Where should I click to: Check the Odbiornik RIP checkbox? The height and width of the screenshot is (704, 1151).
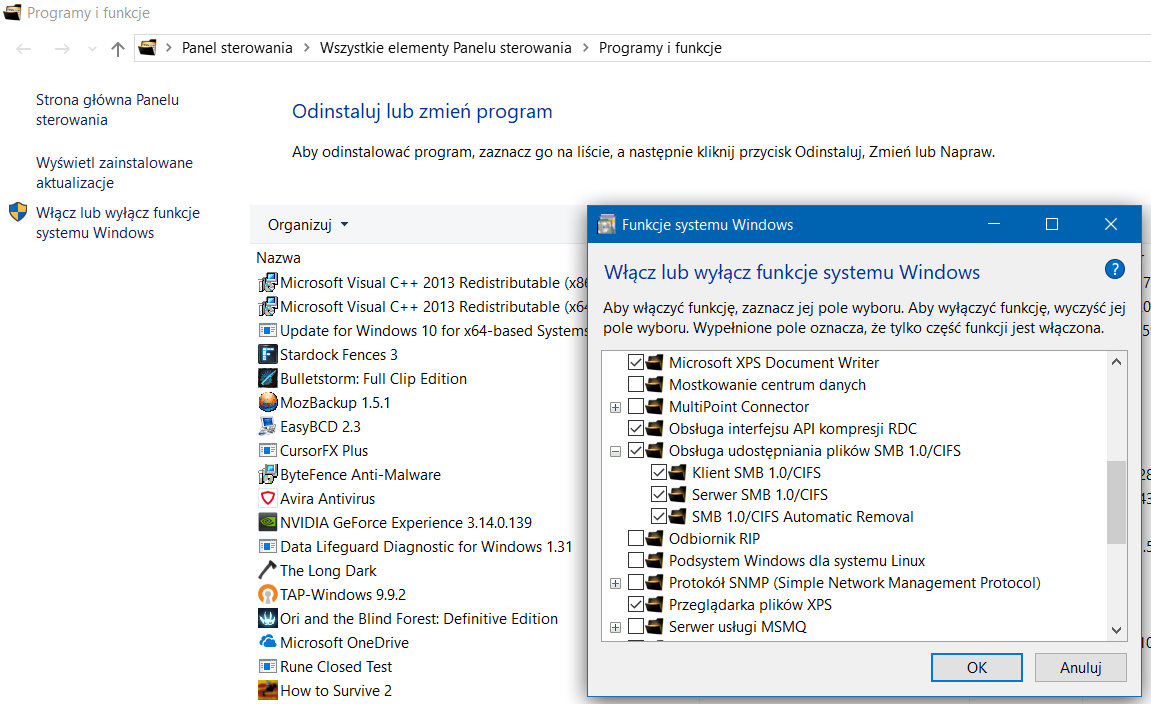pos(636,539)
